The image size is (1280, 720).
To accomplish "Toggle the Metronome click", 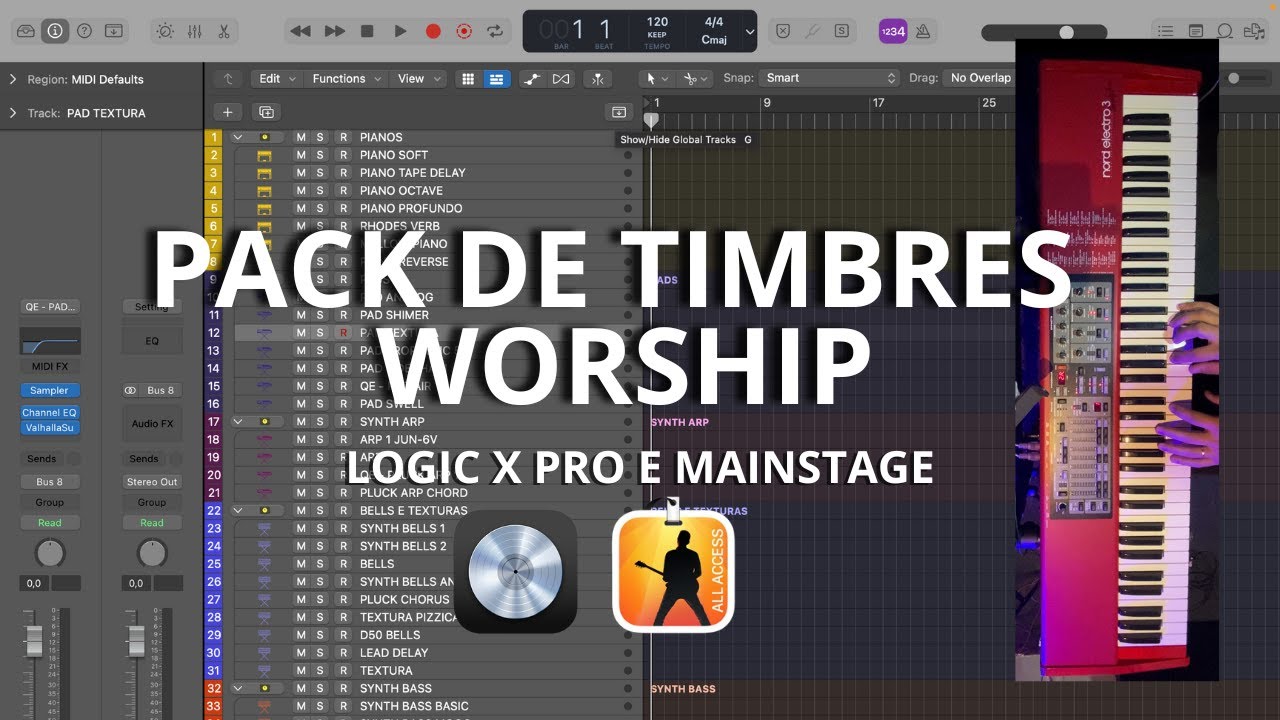I will click(922, 31).
